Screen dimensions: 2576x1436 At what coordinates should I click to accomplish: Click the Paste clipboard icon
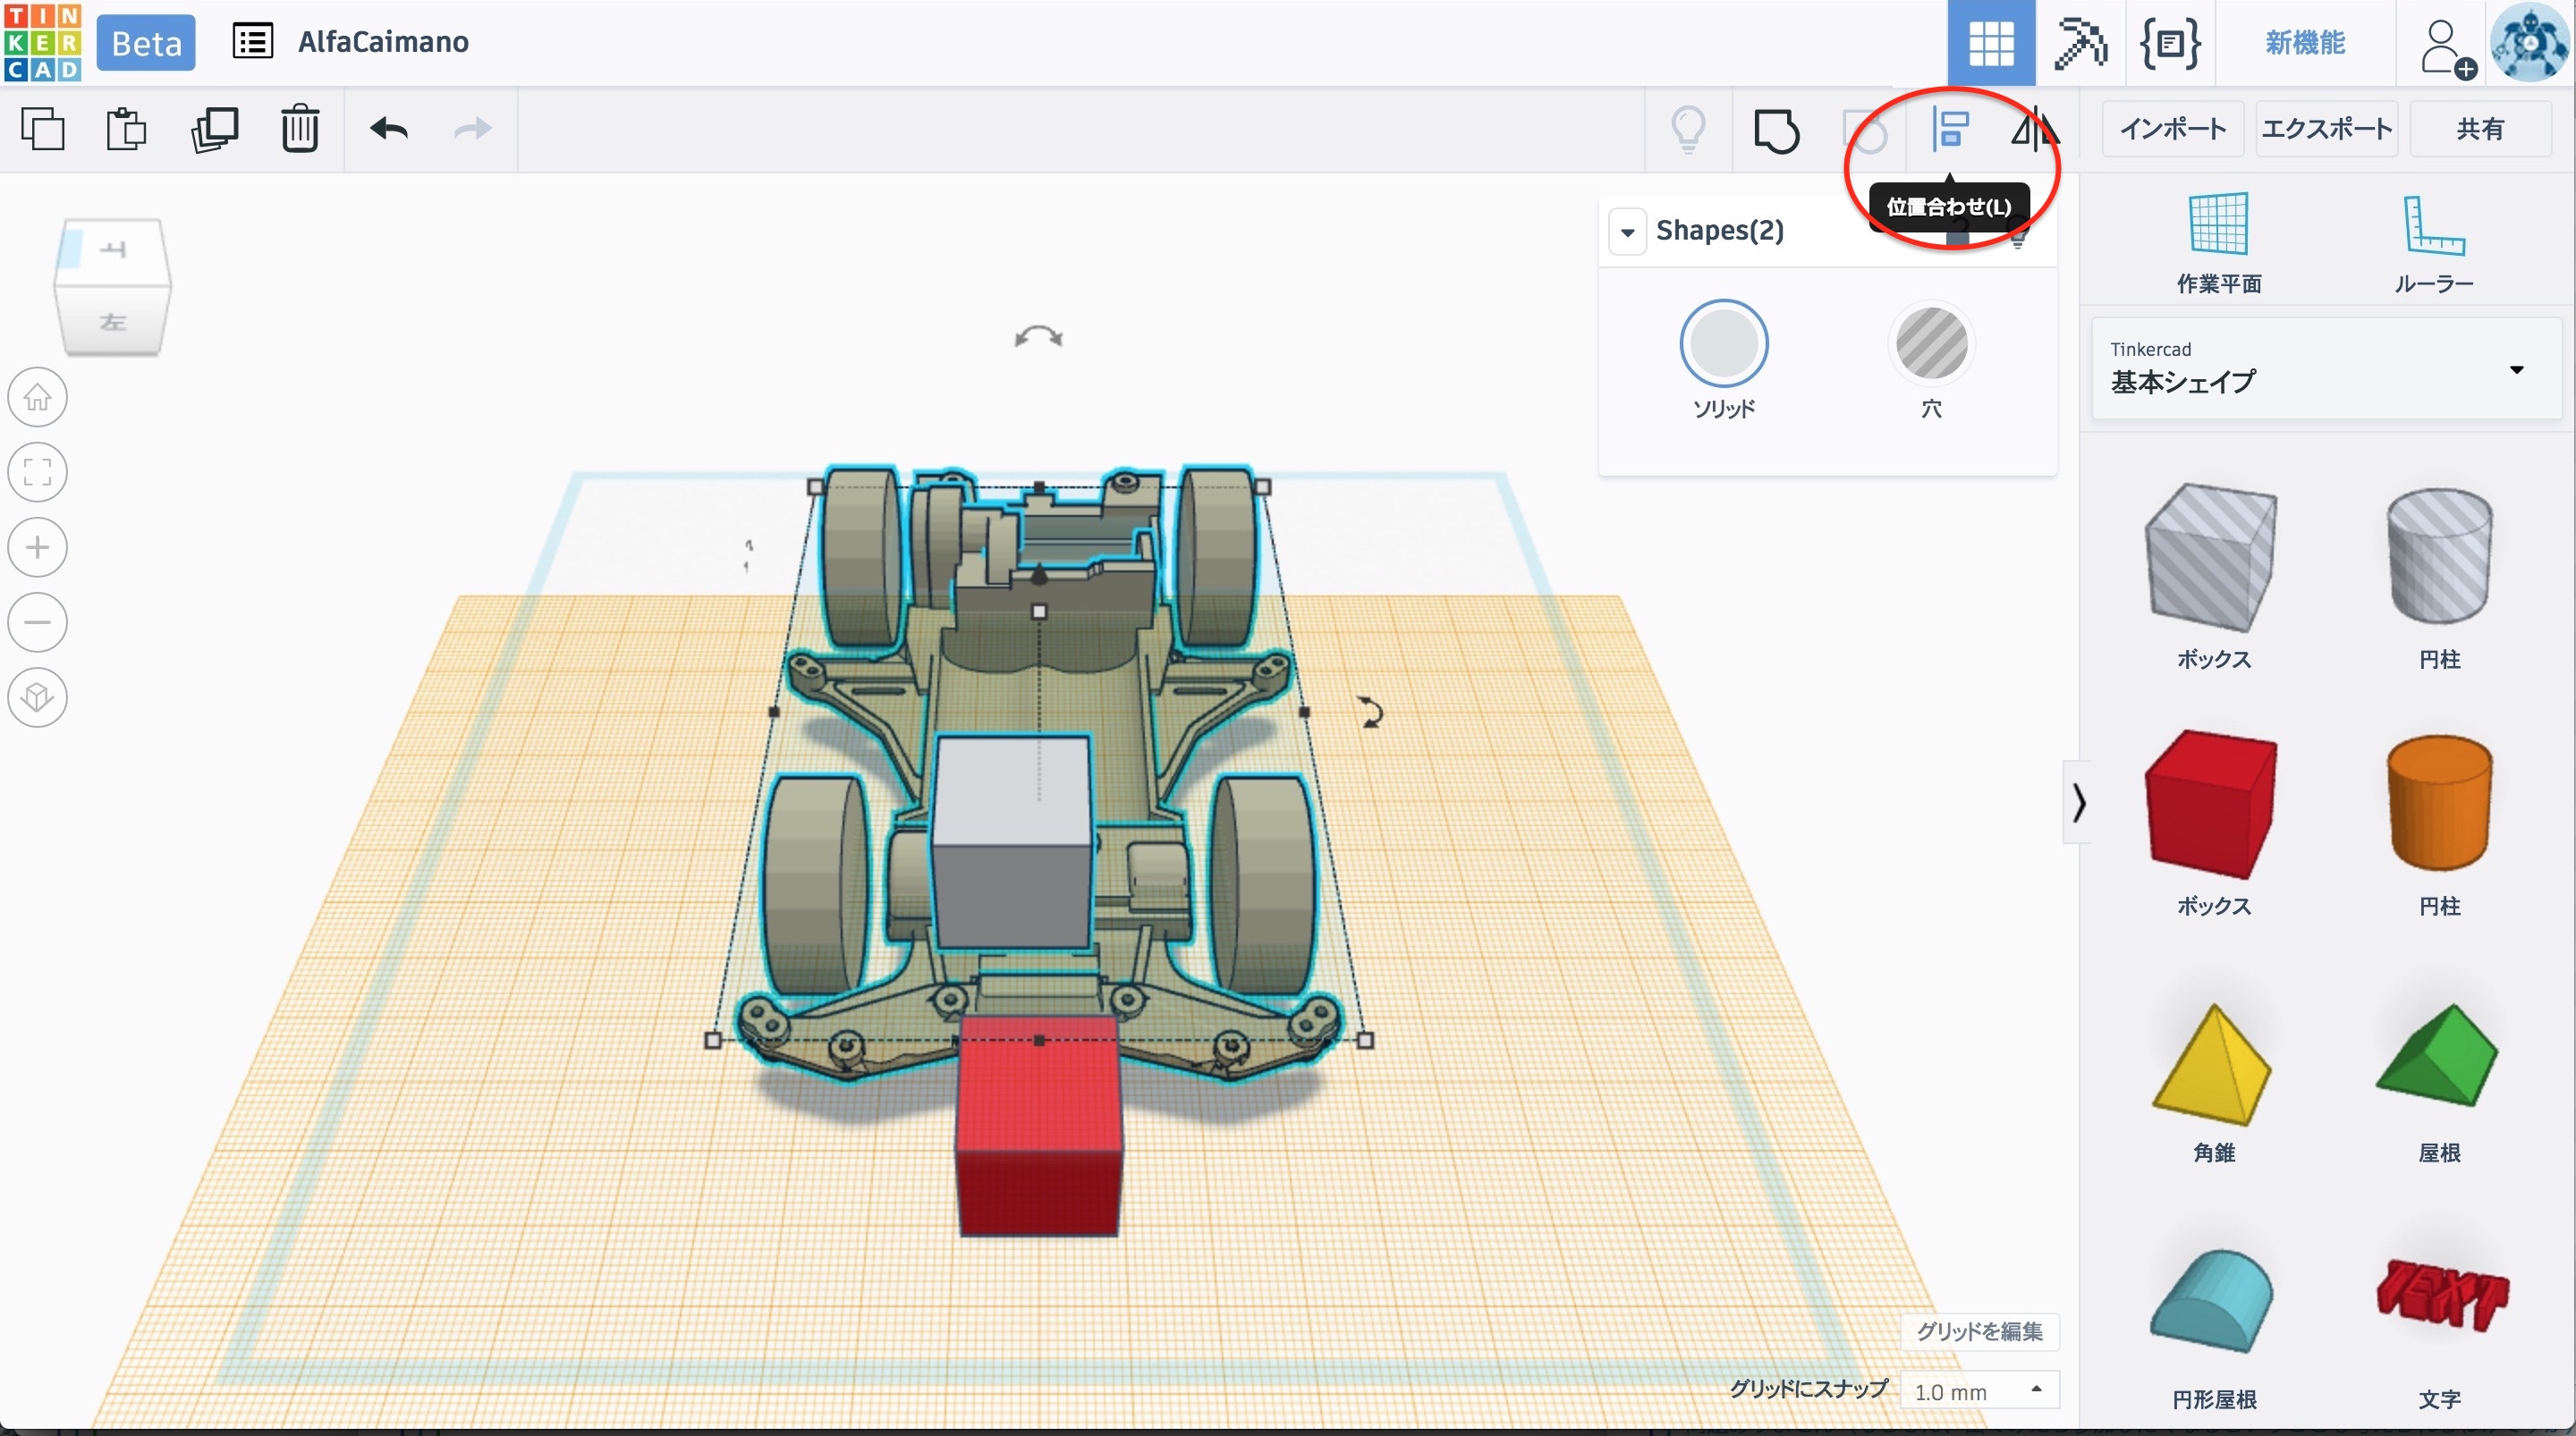[x=126, y=129]
